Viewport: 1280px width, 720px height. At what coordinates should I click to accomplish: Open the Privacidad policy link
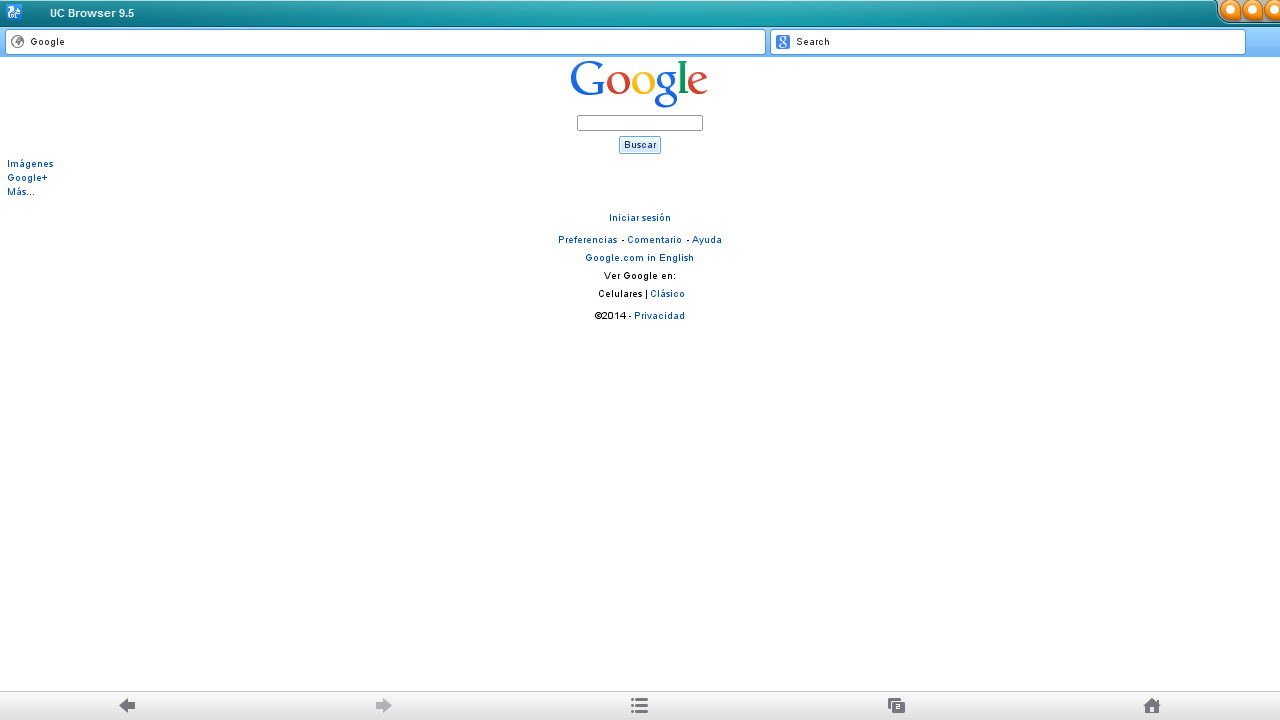tap(659, 315)
